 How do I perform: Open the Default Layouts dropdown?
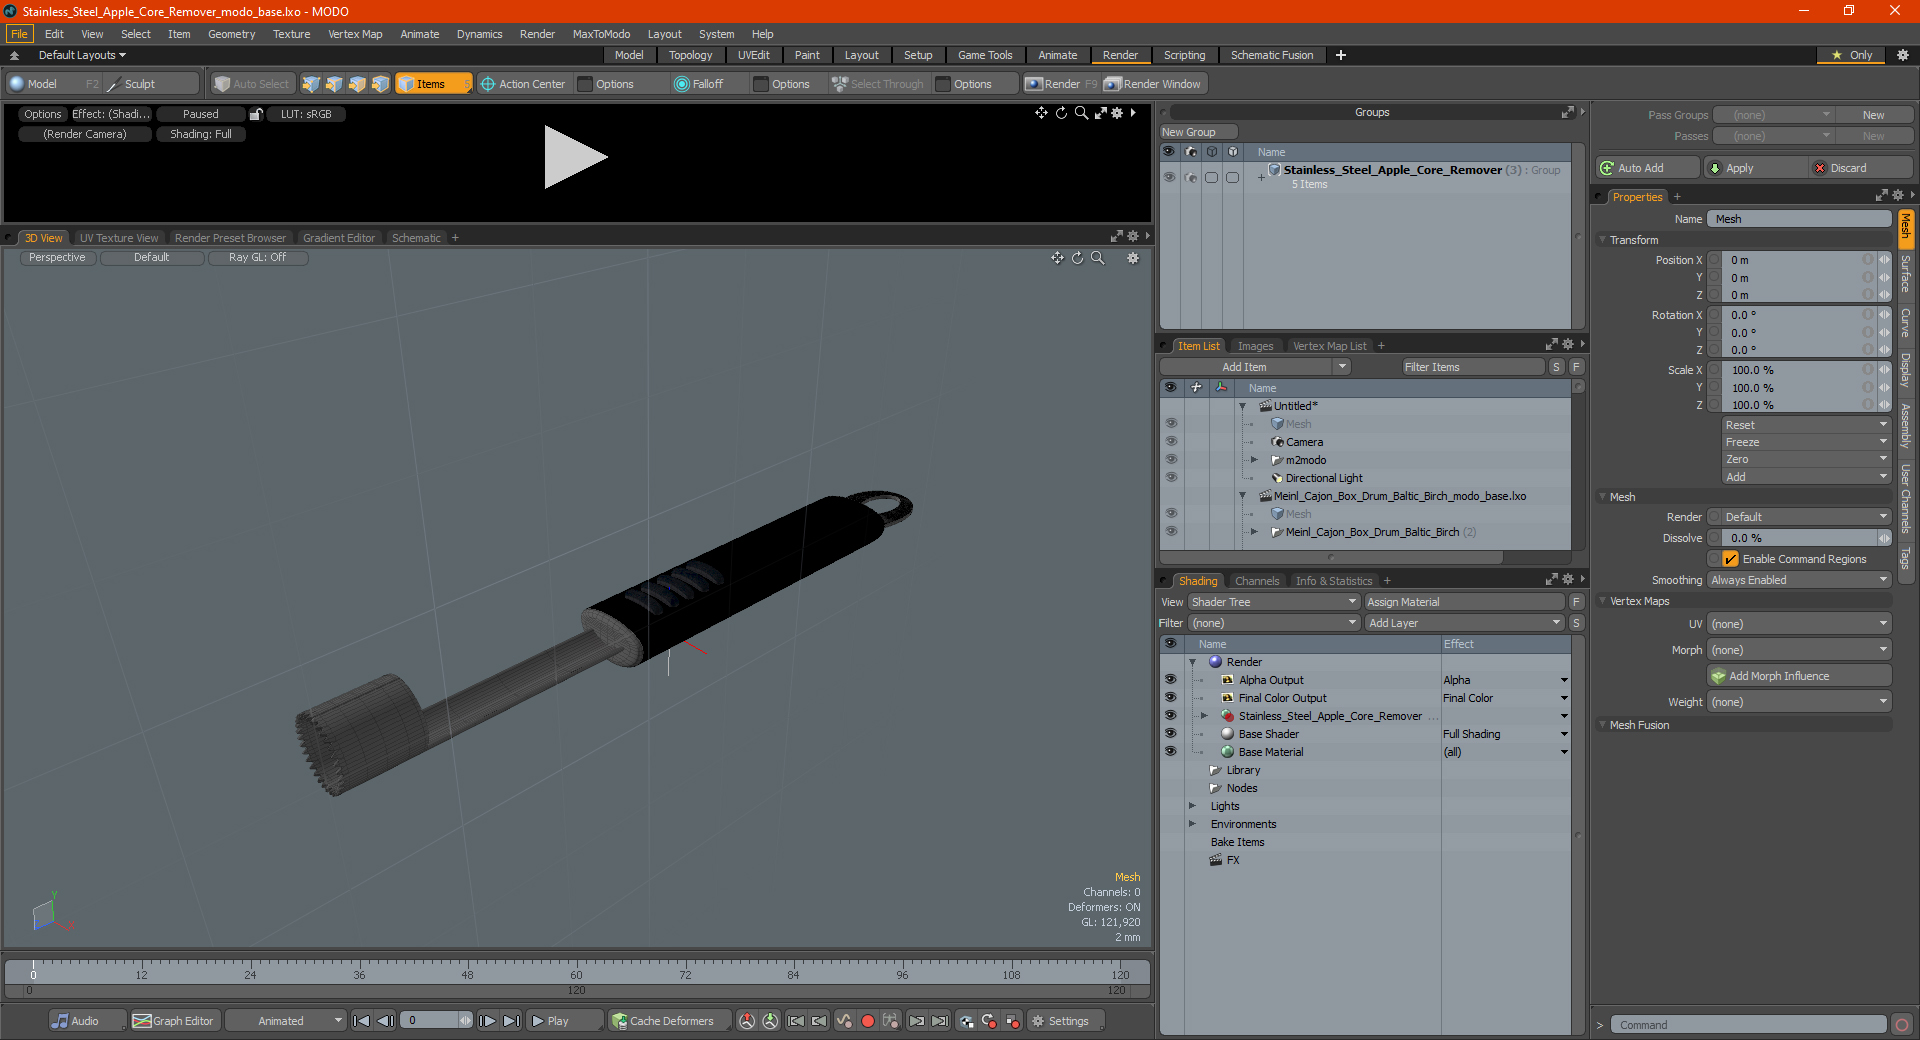pos(82,55)
